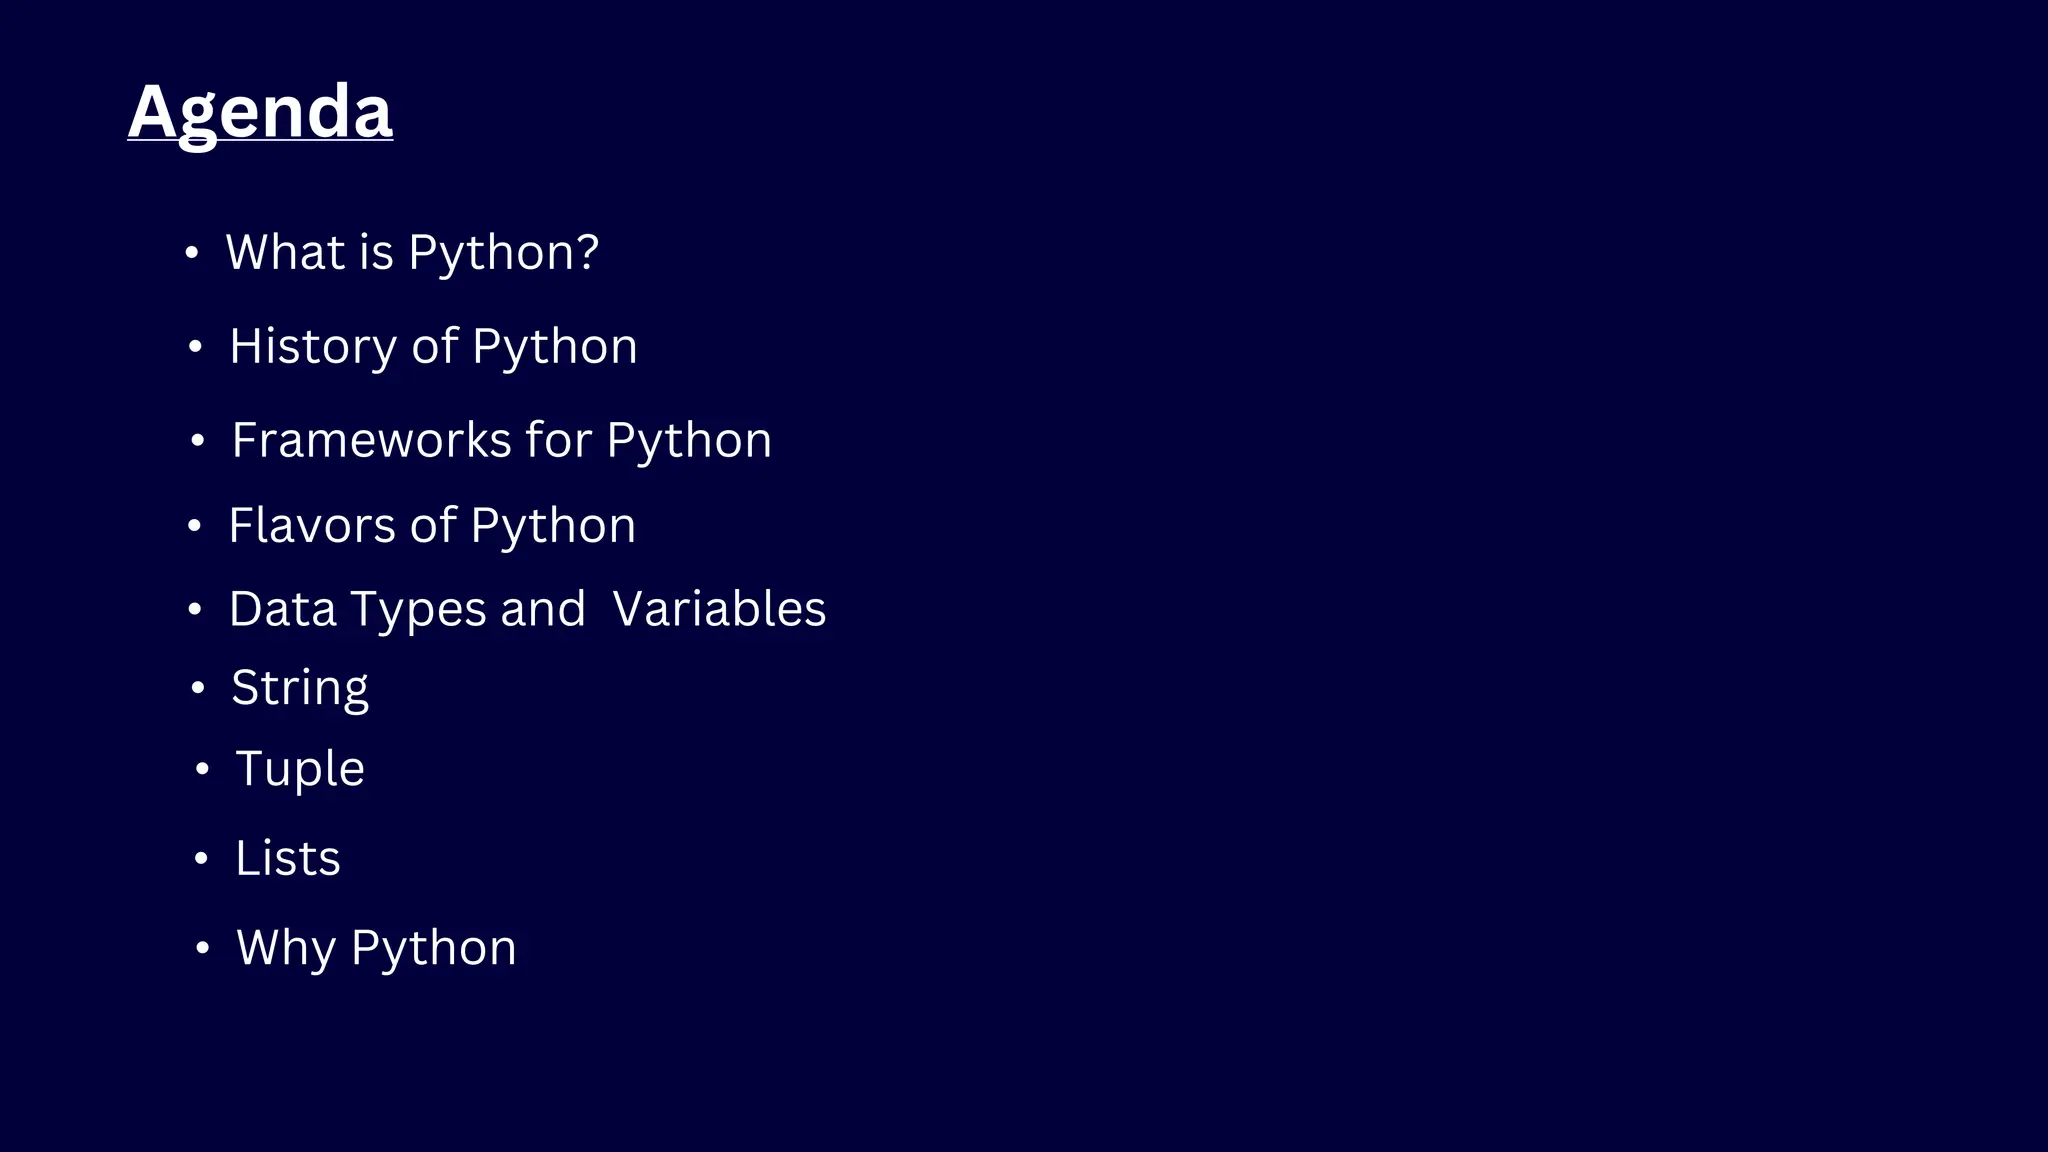Screen dimensions: 2048x1152
Task: Click the bullet dot before 'Lists'
Action: coord(201,858)
